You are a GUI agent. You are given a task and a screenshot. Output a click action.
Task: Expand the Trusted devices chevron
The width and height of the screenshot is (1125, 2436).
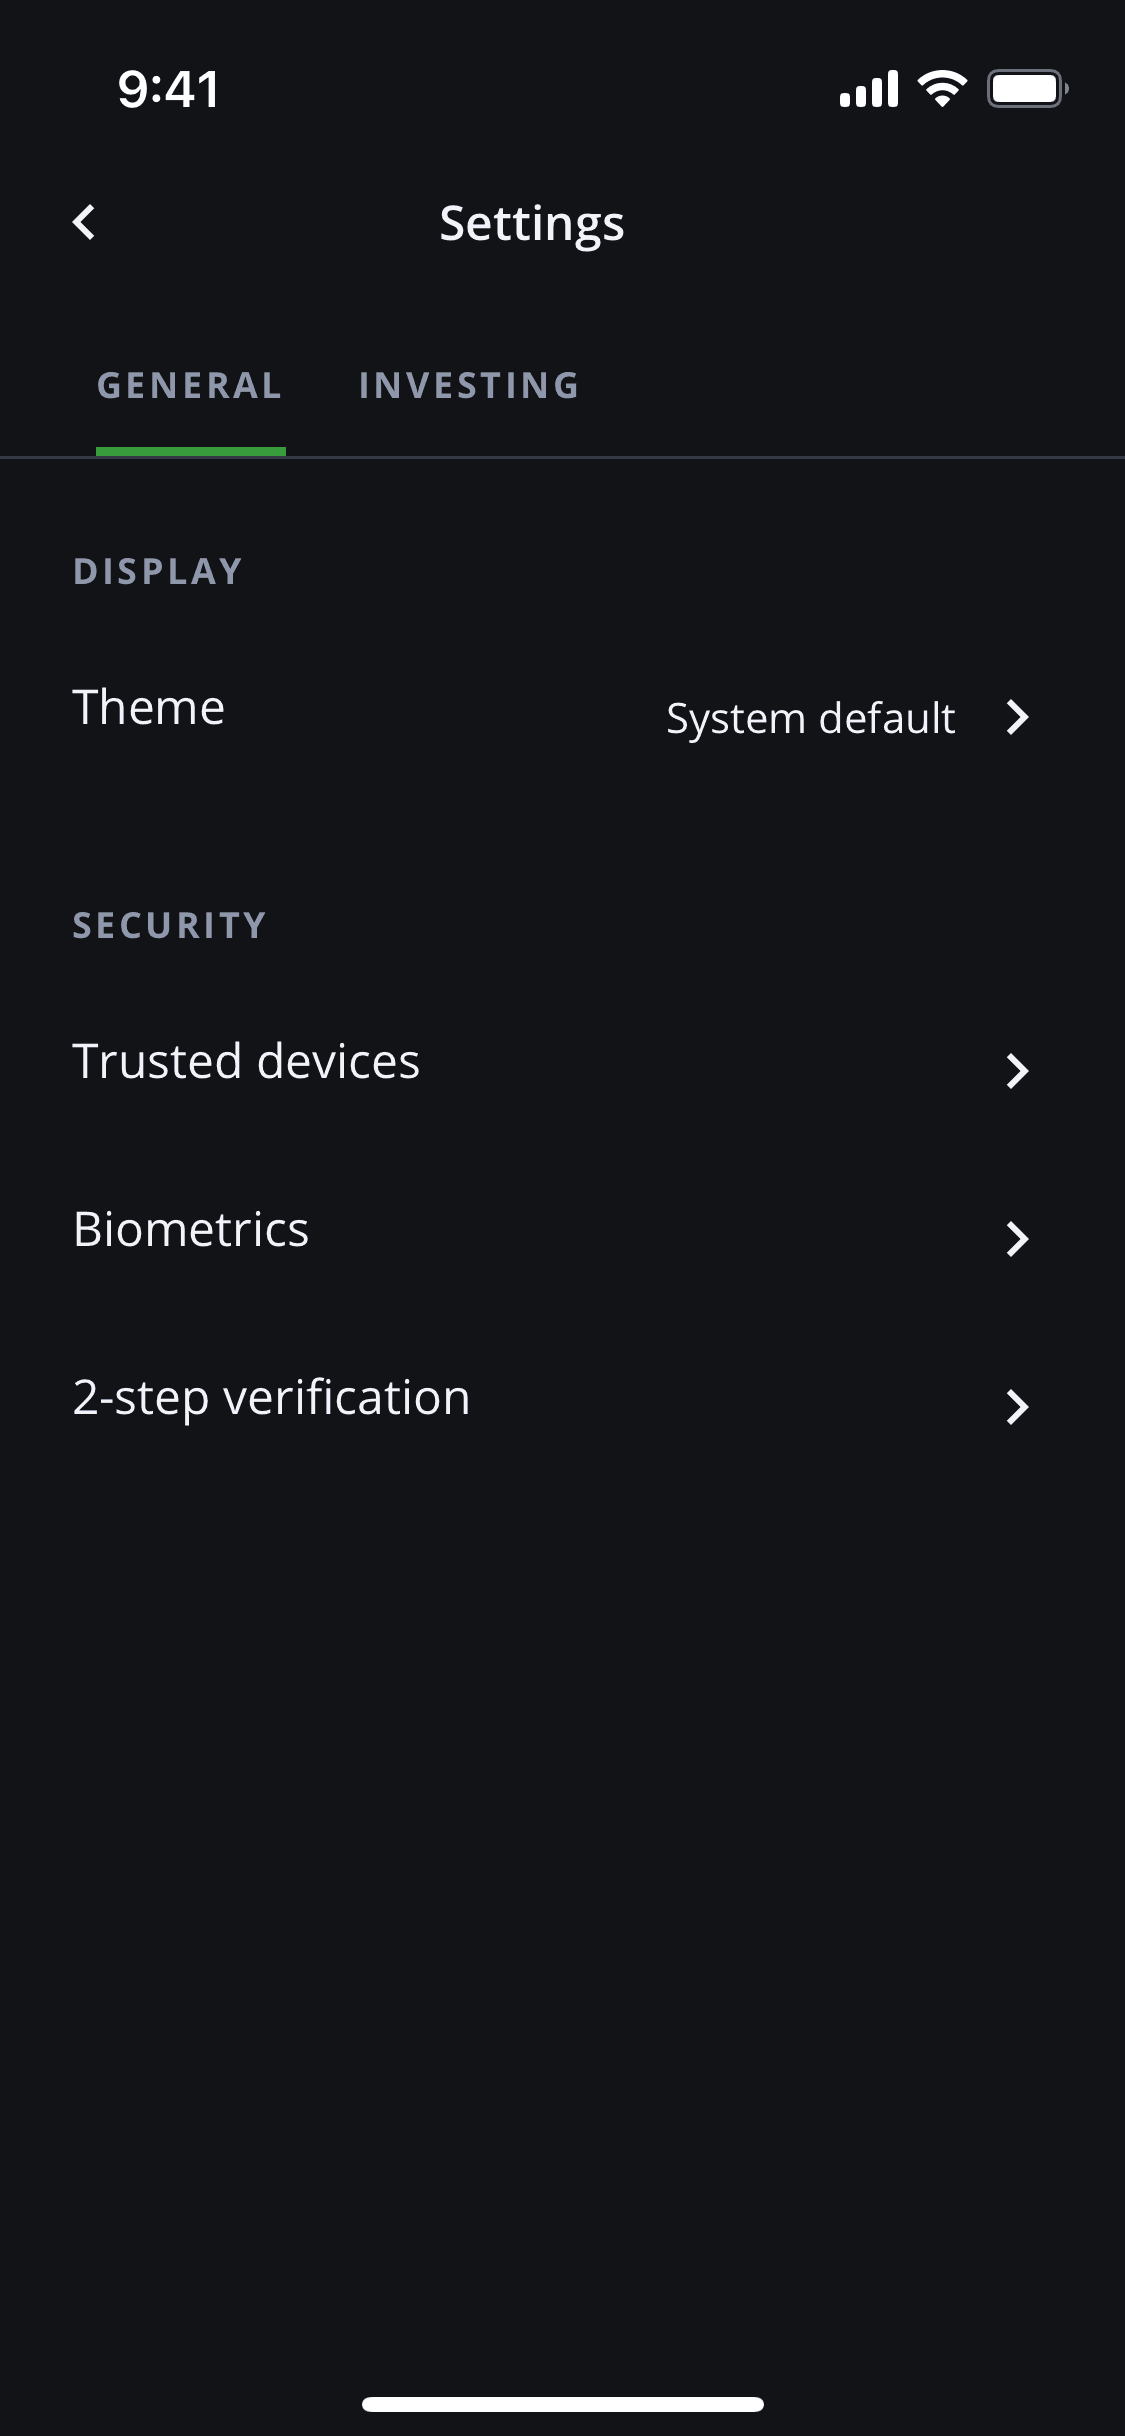click(x=1017, y=1071)
